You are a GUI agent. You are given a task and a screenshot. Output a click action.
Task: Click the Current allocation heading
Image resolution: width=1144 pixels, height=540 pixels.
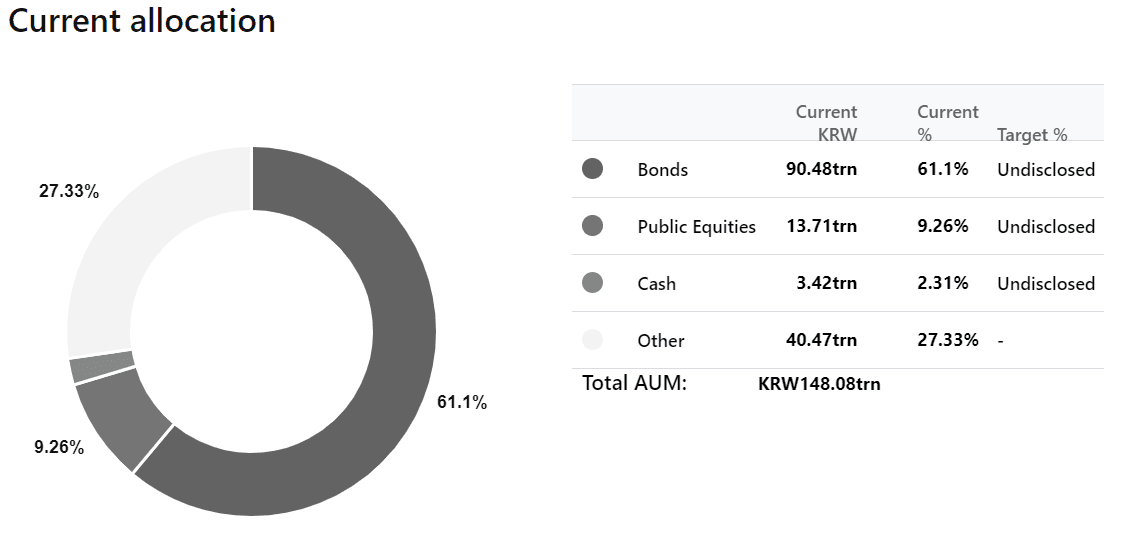pyautogui.click(x=142, y=20)
